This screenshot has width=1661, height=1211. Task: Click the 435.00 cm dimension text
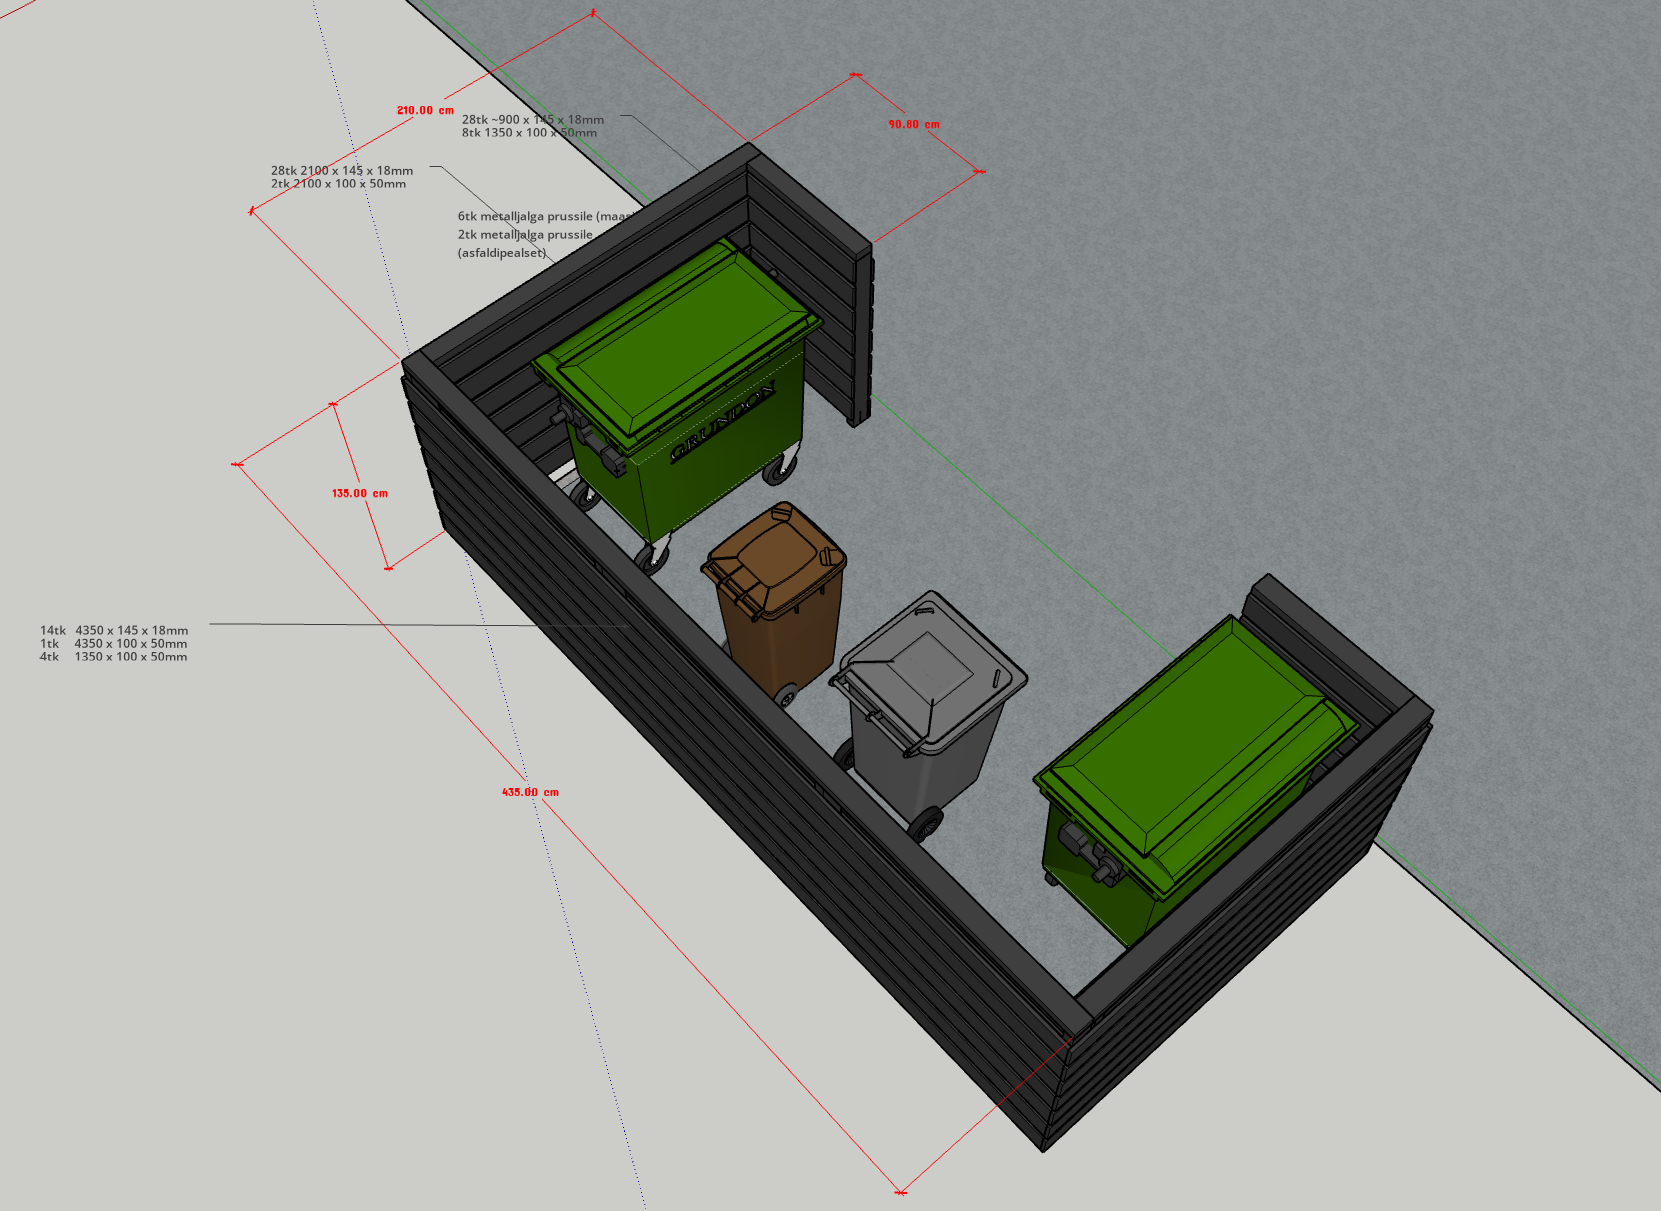click(x=530, y=792)
